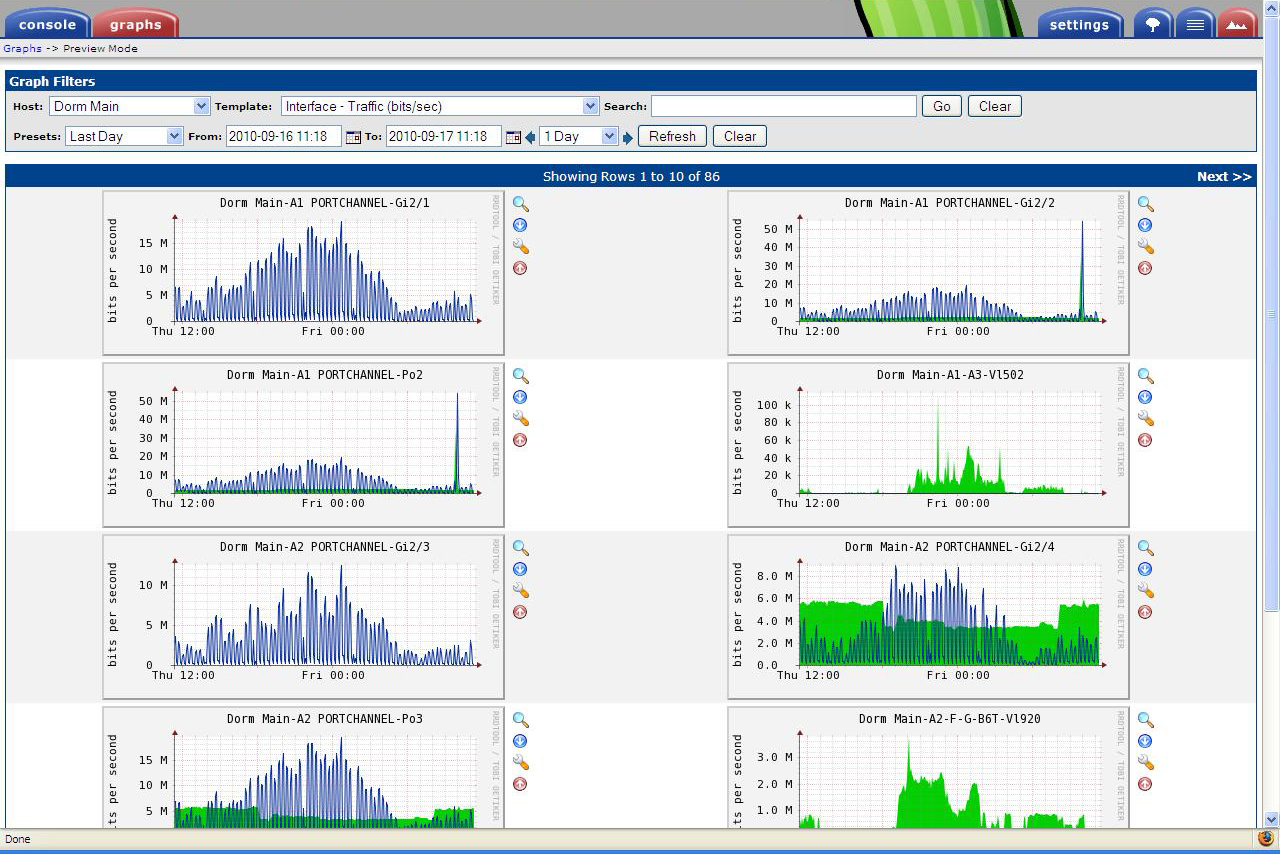Zoom graph Dorm Main-A1 PORTCHANNEL-Gi2/2

point(1145,204)
